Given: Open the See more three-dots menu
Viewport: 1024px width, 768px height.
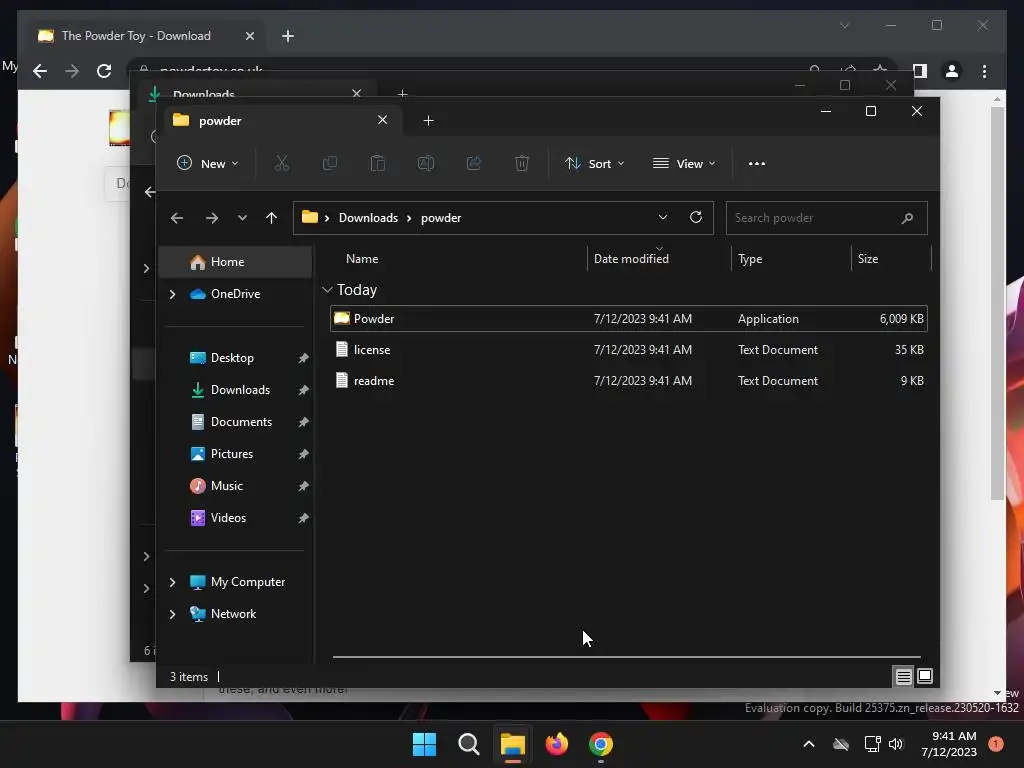Looking at the screenshot, I should tap(757, 163).
